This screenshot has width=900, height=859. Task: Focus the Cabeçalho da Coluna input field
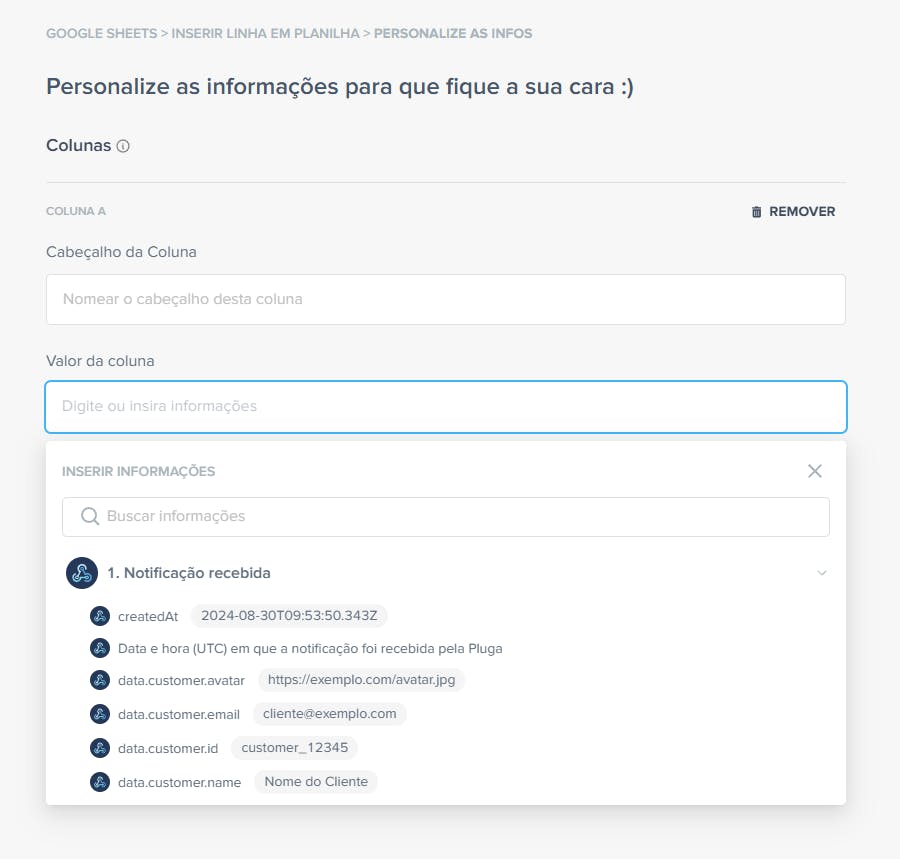[446, 300]
